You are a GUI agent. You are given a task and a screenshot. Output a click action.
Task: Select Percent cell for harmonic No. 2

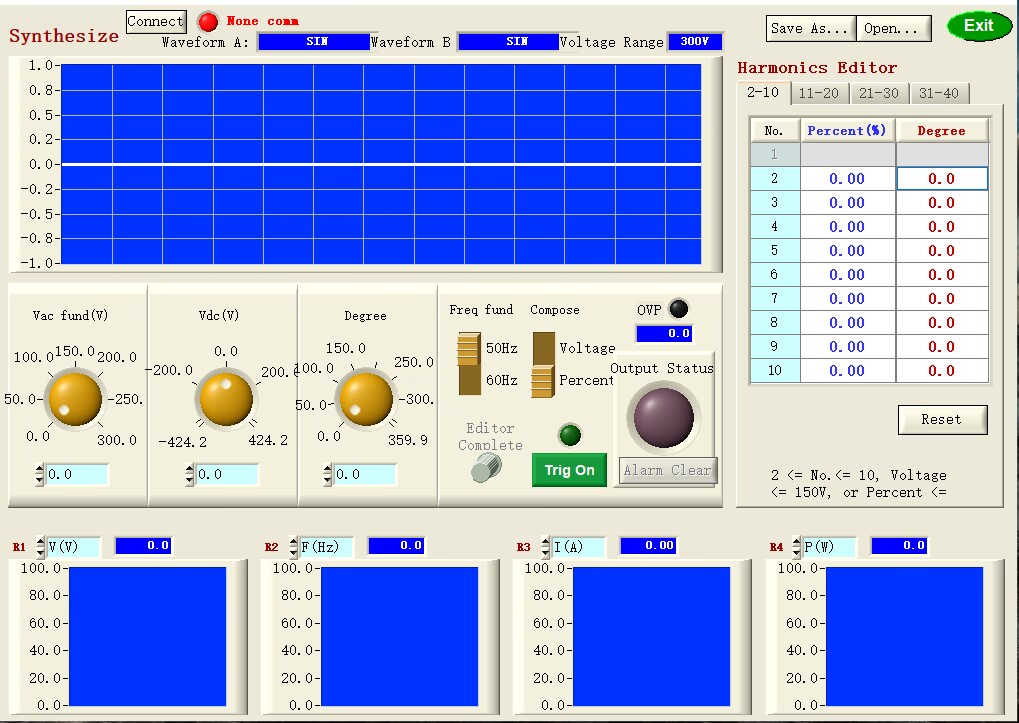click(x=847, y=179)
